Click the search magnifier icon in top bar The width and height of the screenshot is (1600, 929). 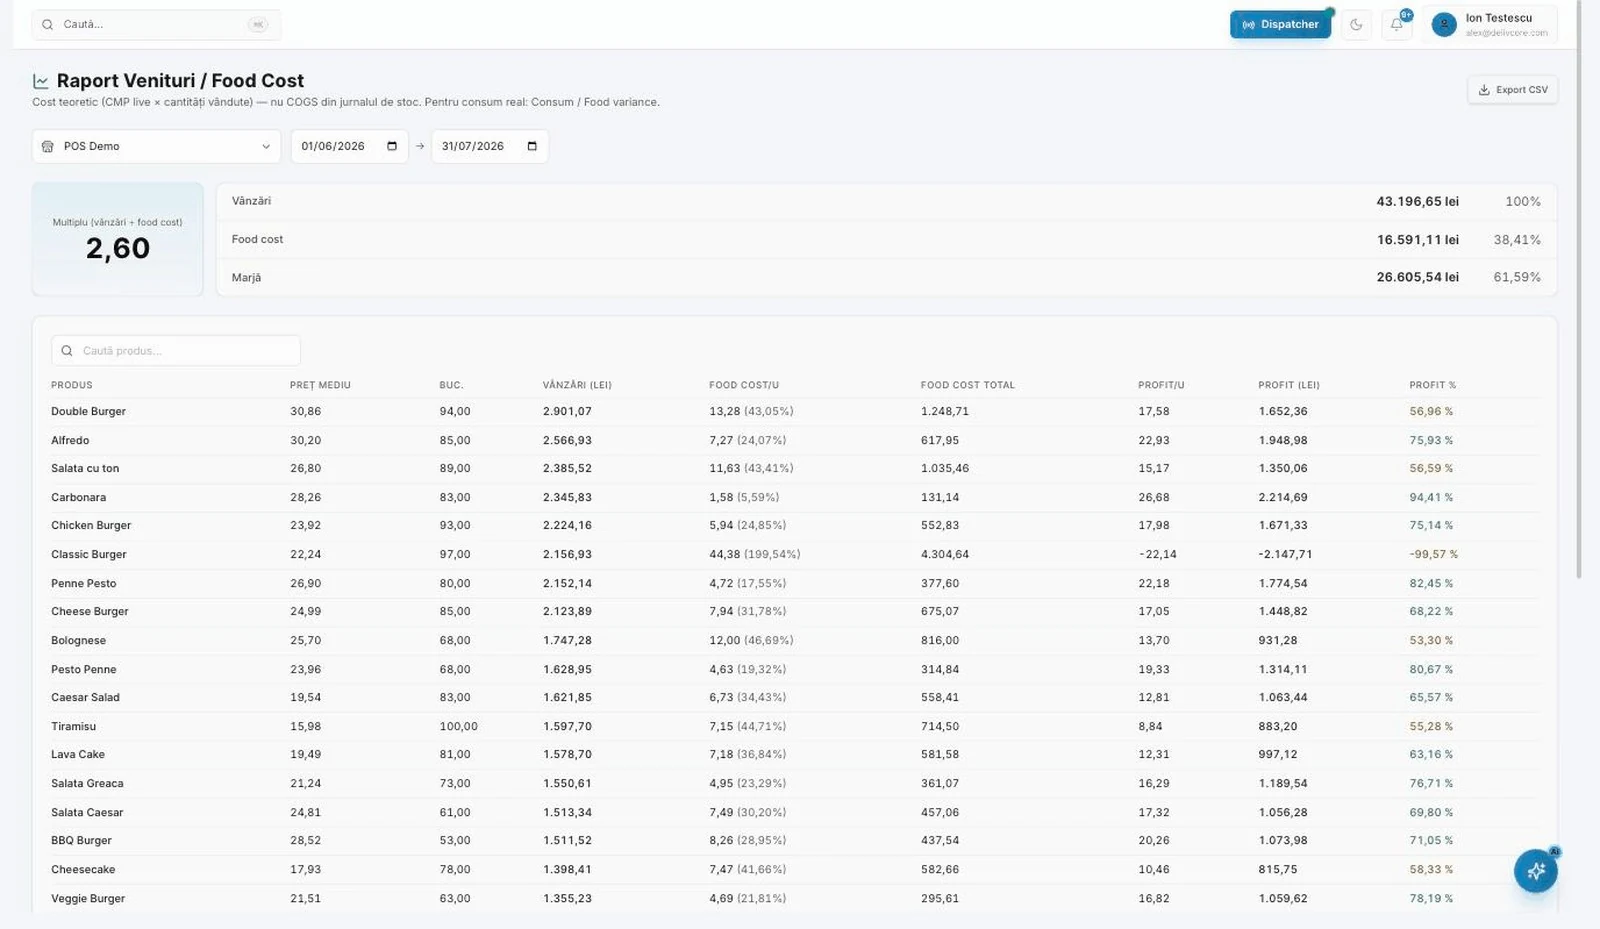point(47,24)
